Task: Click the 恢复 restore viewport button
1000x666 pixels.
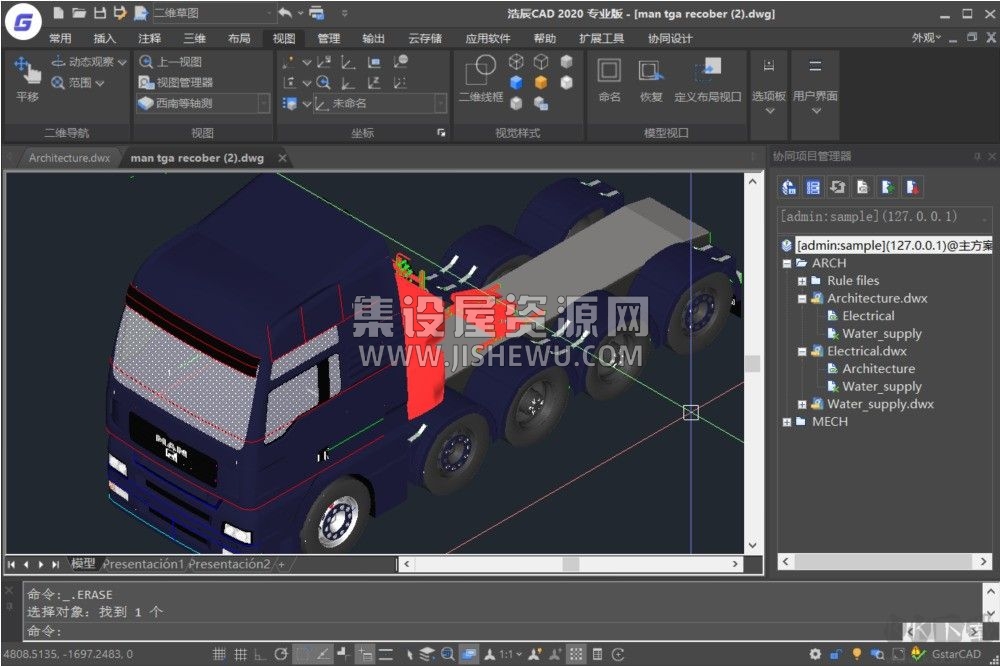Action: tap(651, 79)
